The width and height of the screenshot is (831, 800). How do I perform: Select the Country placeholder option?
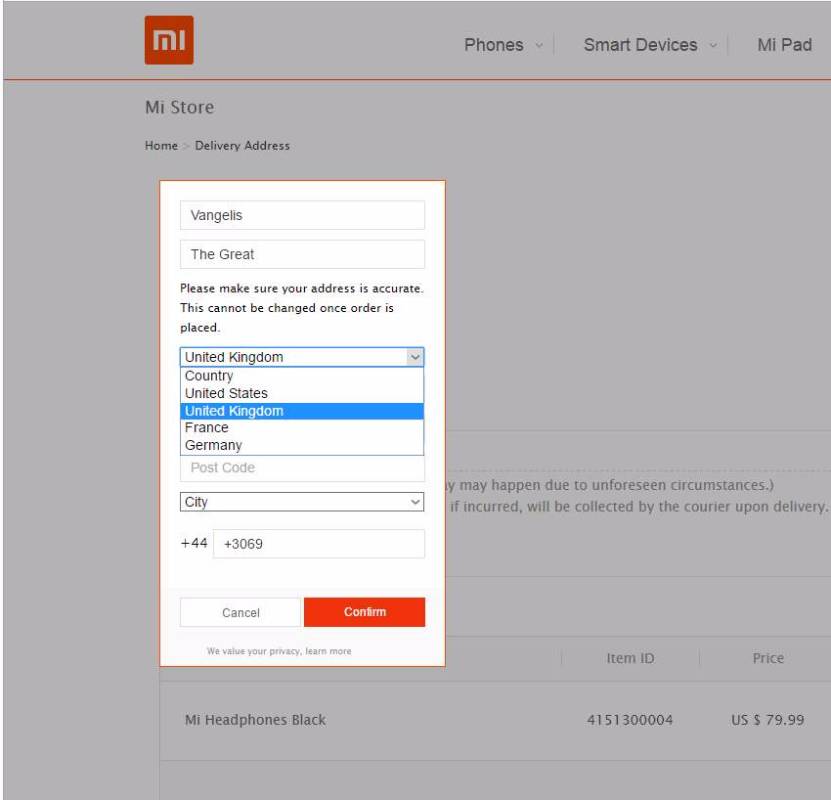pos(302,376)
